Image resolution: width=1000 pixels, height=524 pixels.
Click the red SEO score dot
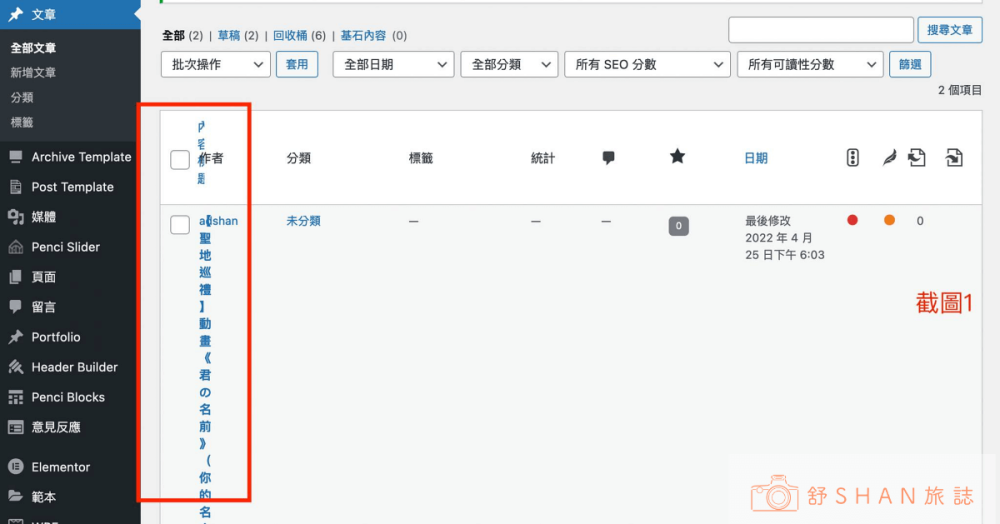click(x=853, y=221)
